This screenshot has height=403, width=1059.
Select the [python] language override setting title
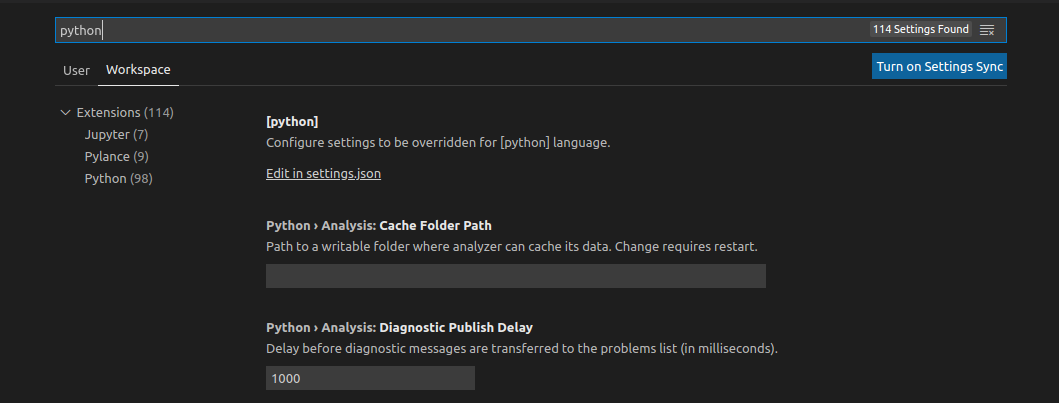click(292, 122)
